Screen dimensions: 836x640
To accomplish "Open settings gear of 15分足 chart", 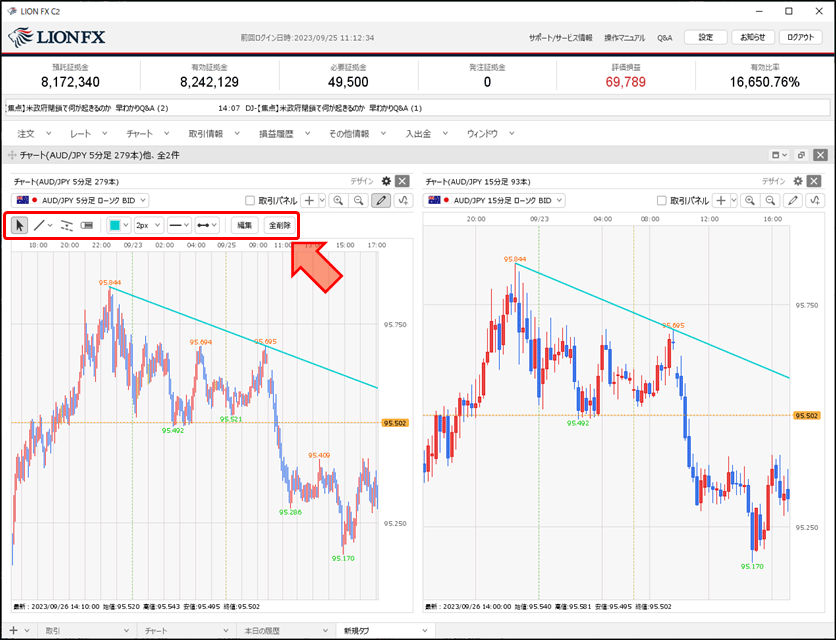I will [798, 181].
